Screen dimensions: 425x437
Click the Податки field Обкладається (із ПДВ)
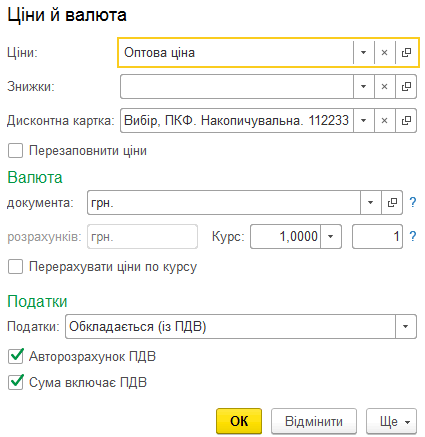pyautogui.click(x=230, y=327)
